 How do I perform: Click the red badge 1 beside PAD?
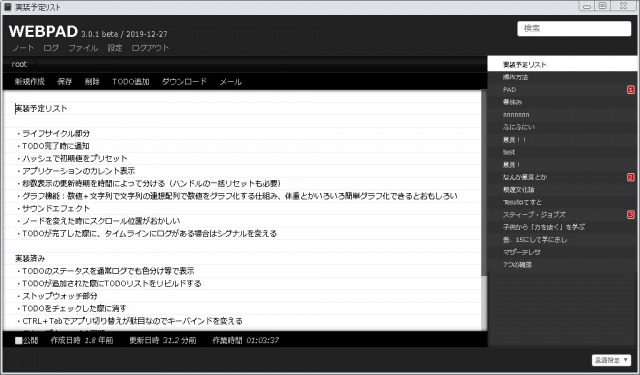coord(631,90)
